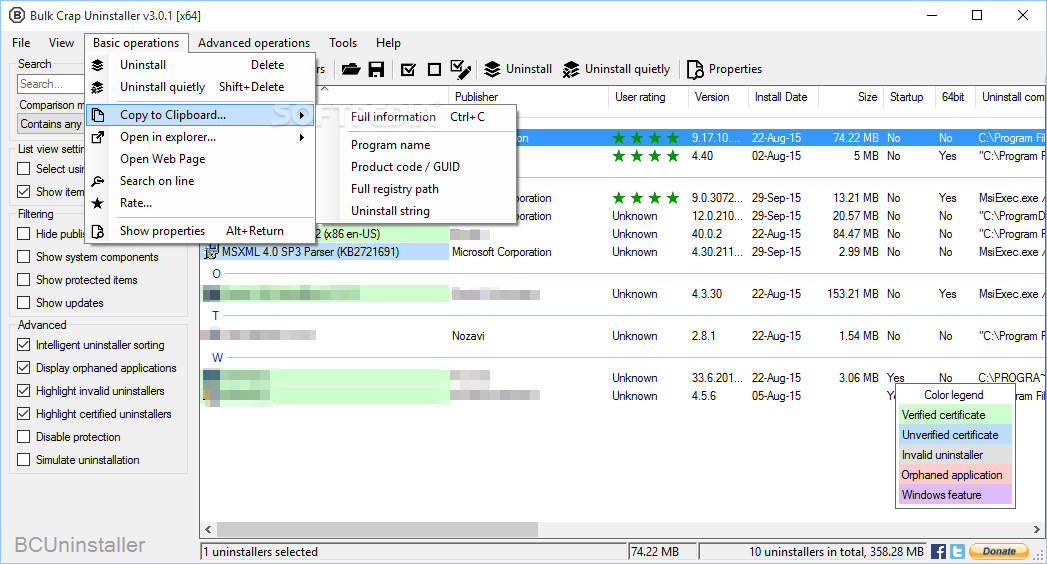
Task: Enable Show protected items
Action: tap(23, 280)
